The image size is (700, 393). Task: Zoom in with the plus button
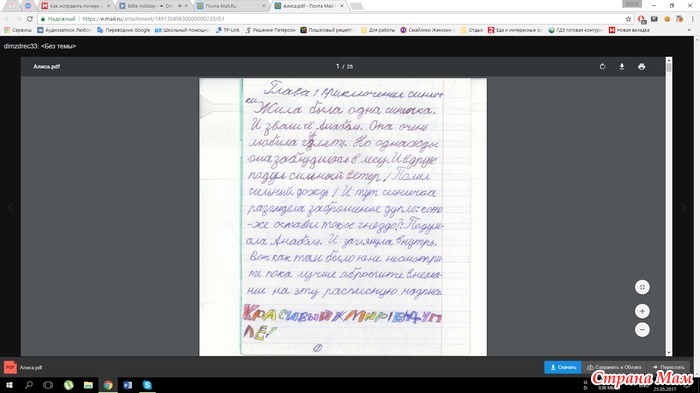click(642, 311)
